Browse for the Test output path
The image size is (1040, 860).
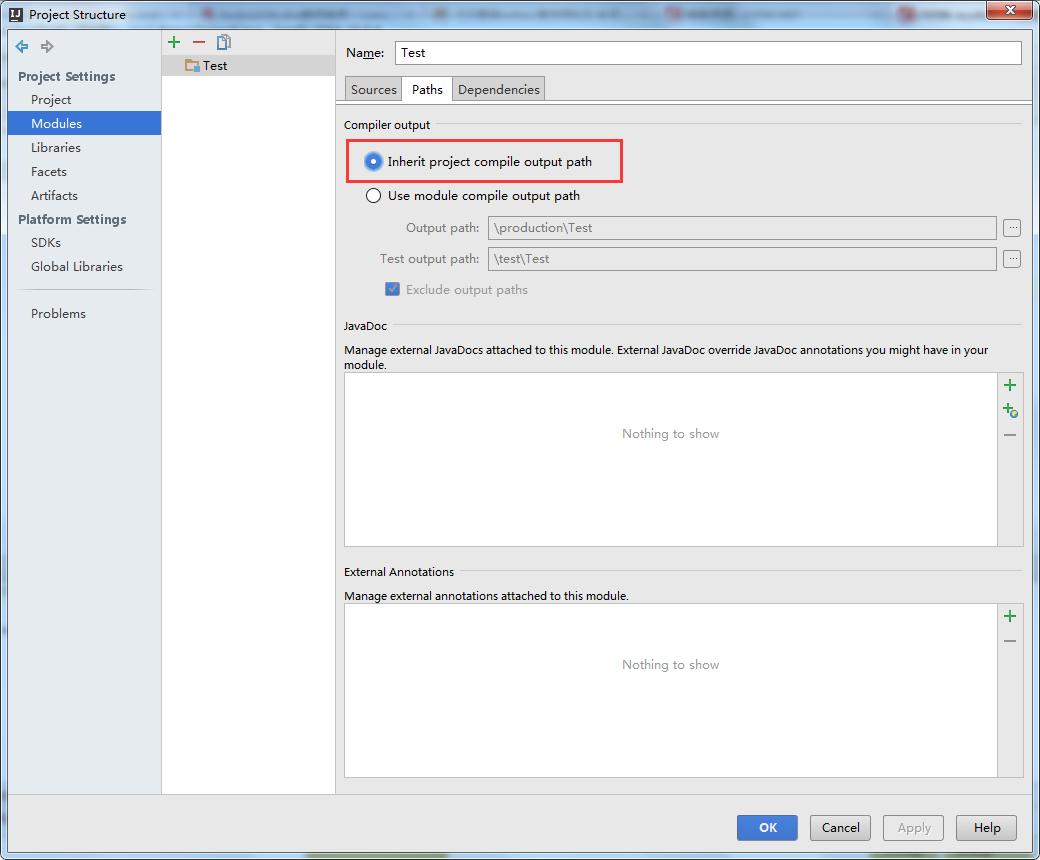[1012, 259]
